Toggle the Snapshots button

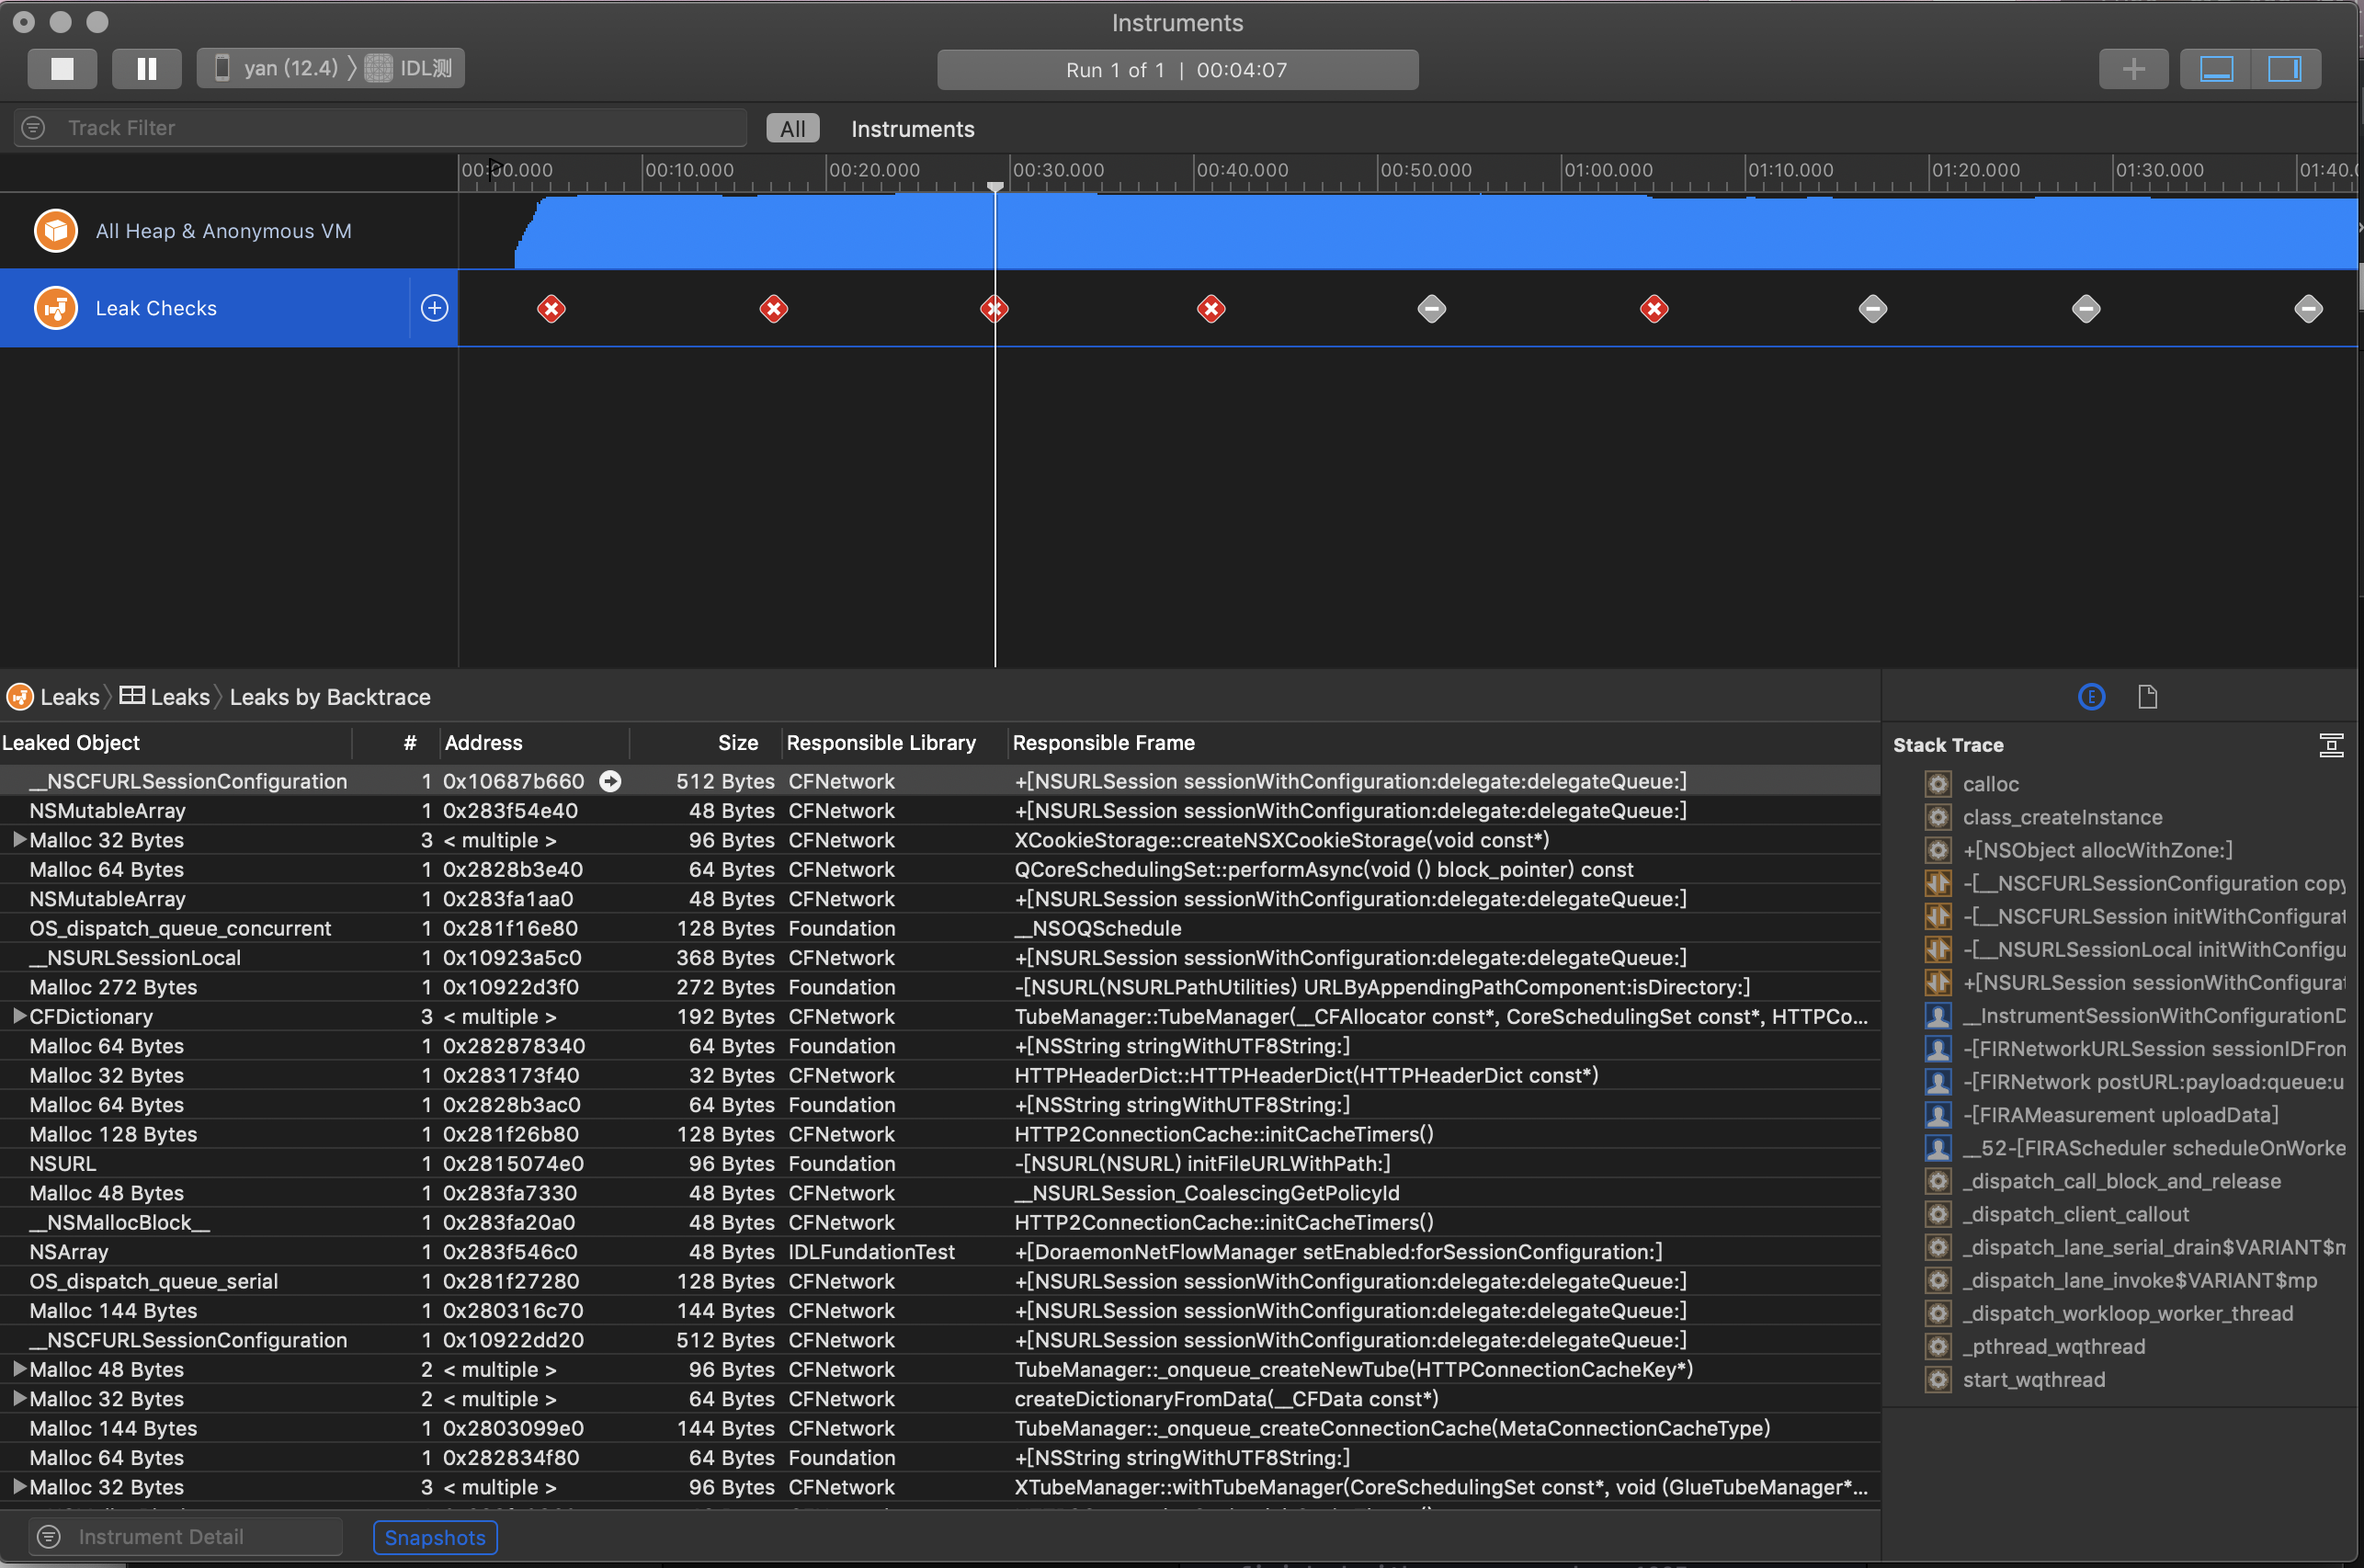[434, 1537]
